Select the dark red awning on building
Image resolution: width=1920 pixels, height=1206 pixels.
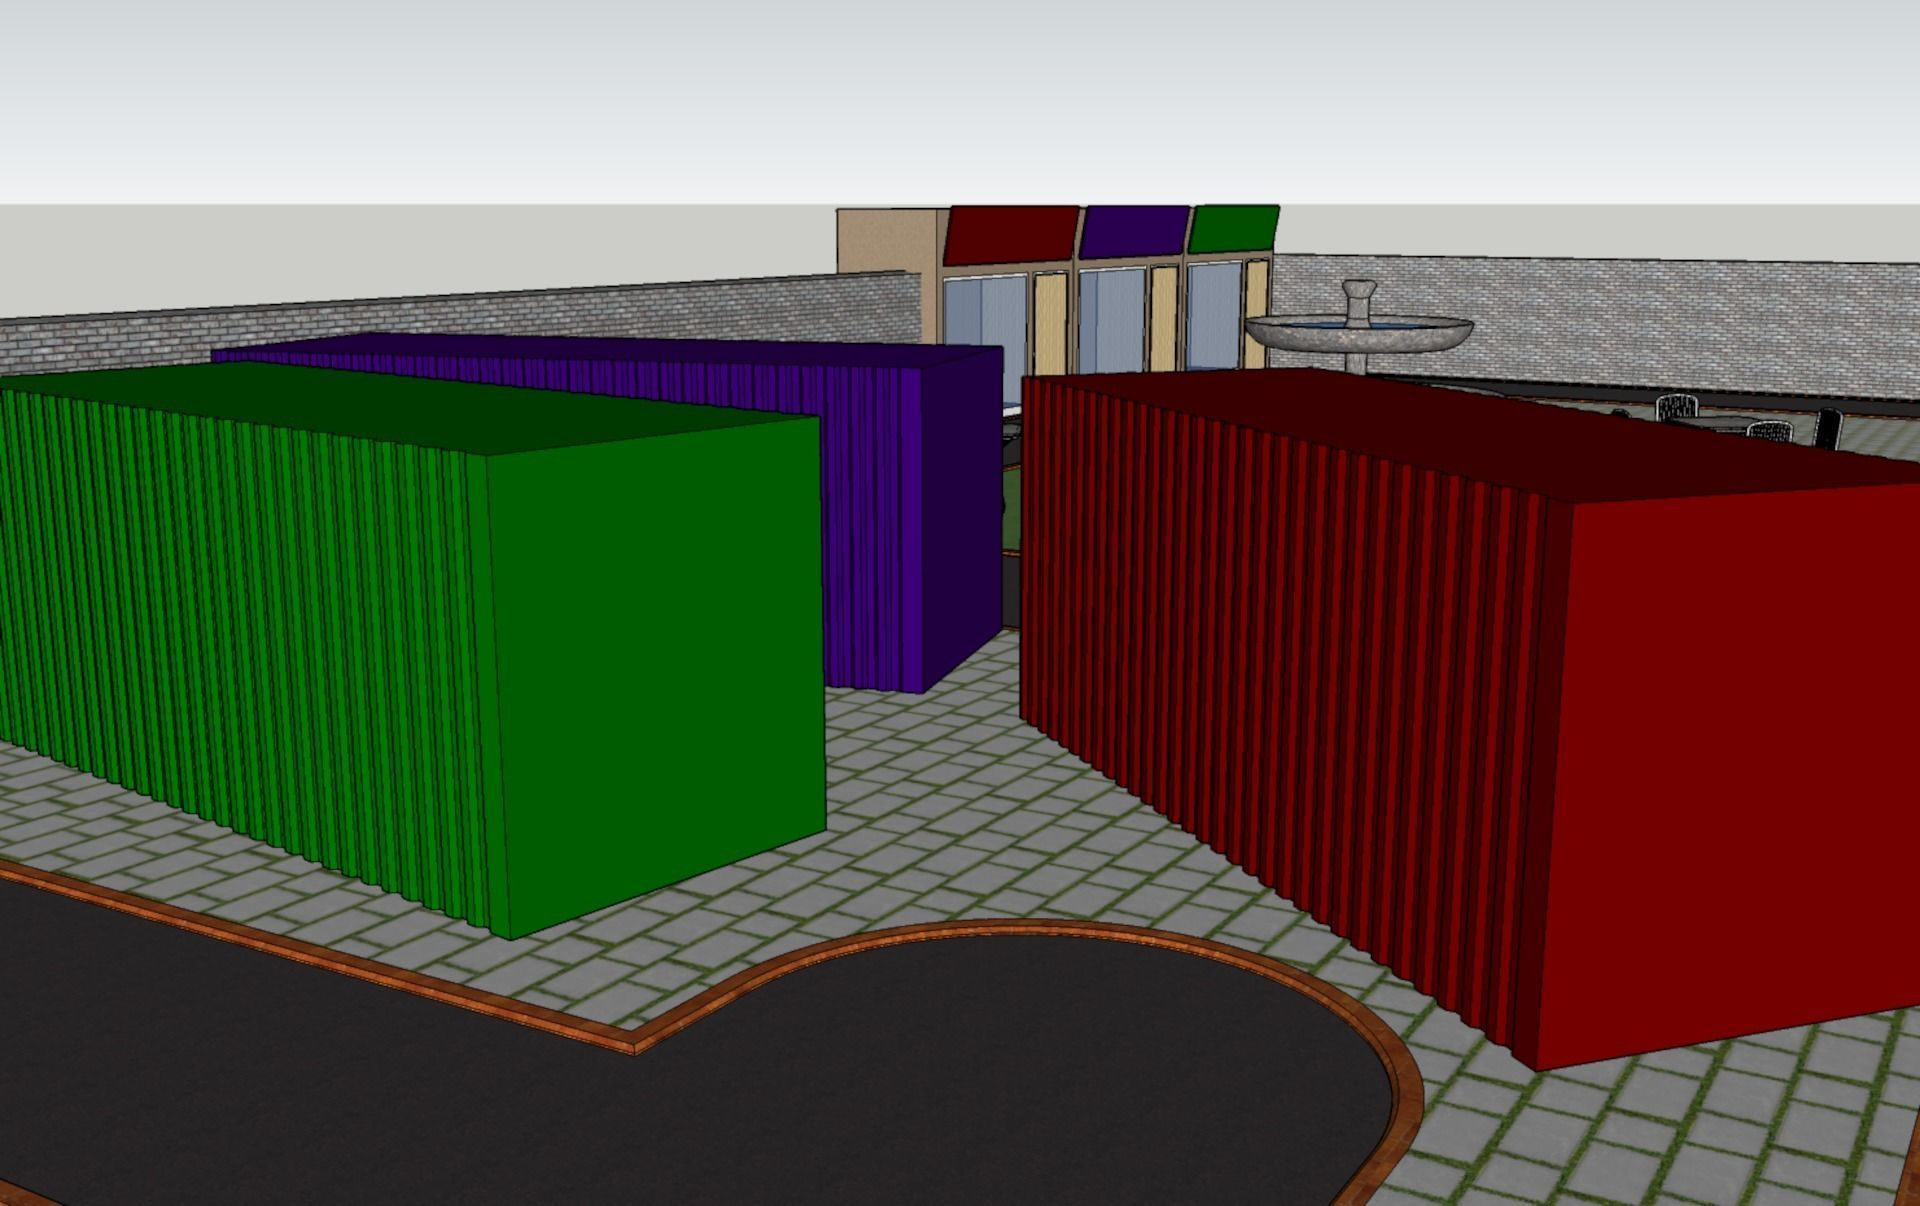(x=1012, y=234)
